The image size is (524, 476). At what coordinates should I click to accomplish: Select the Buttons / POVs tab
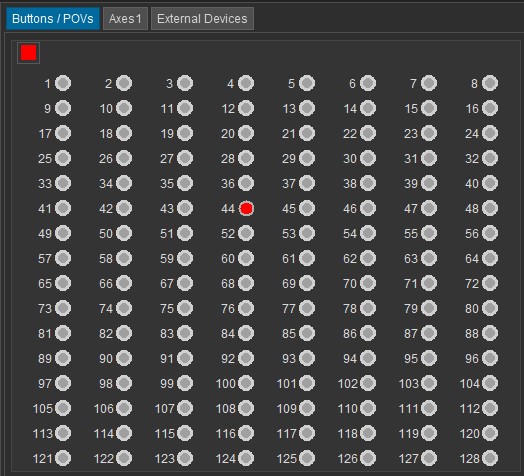[53, 19]
